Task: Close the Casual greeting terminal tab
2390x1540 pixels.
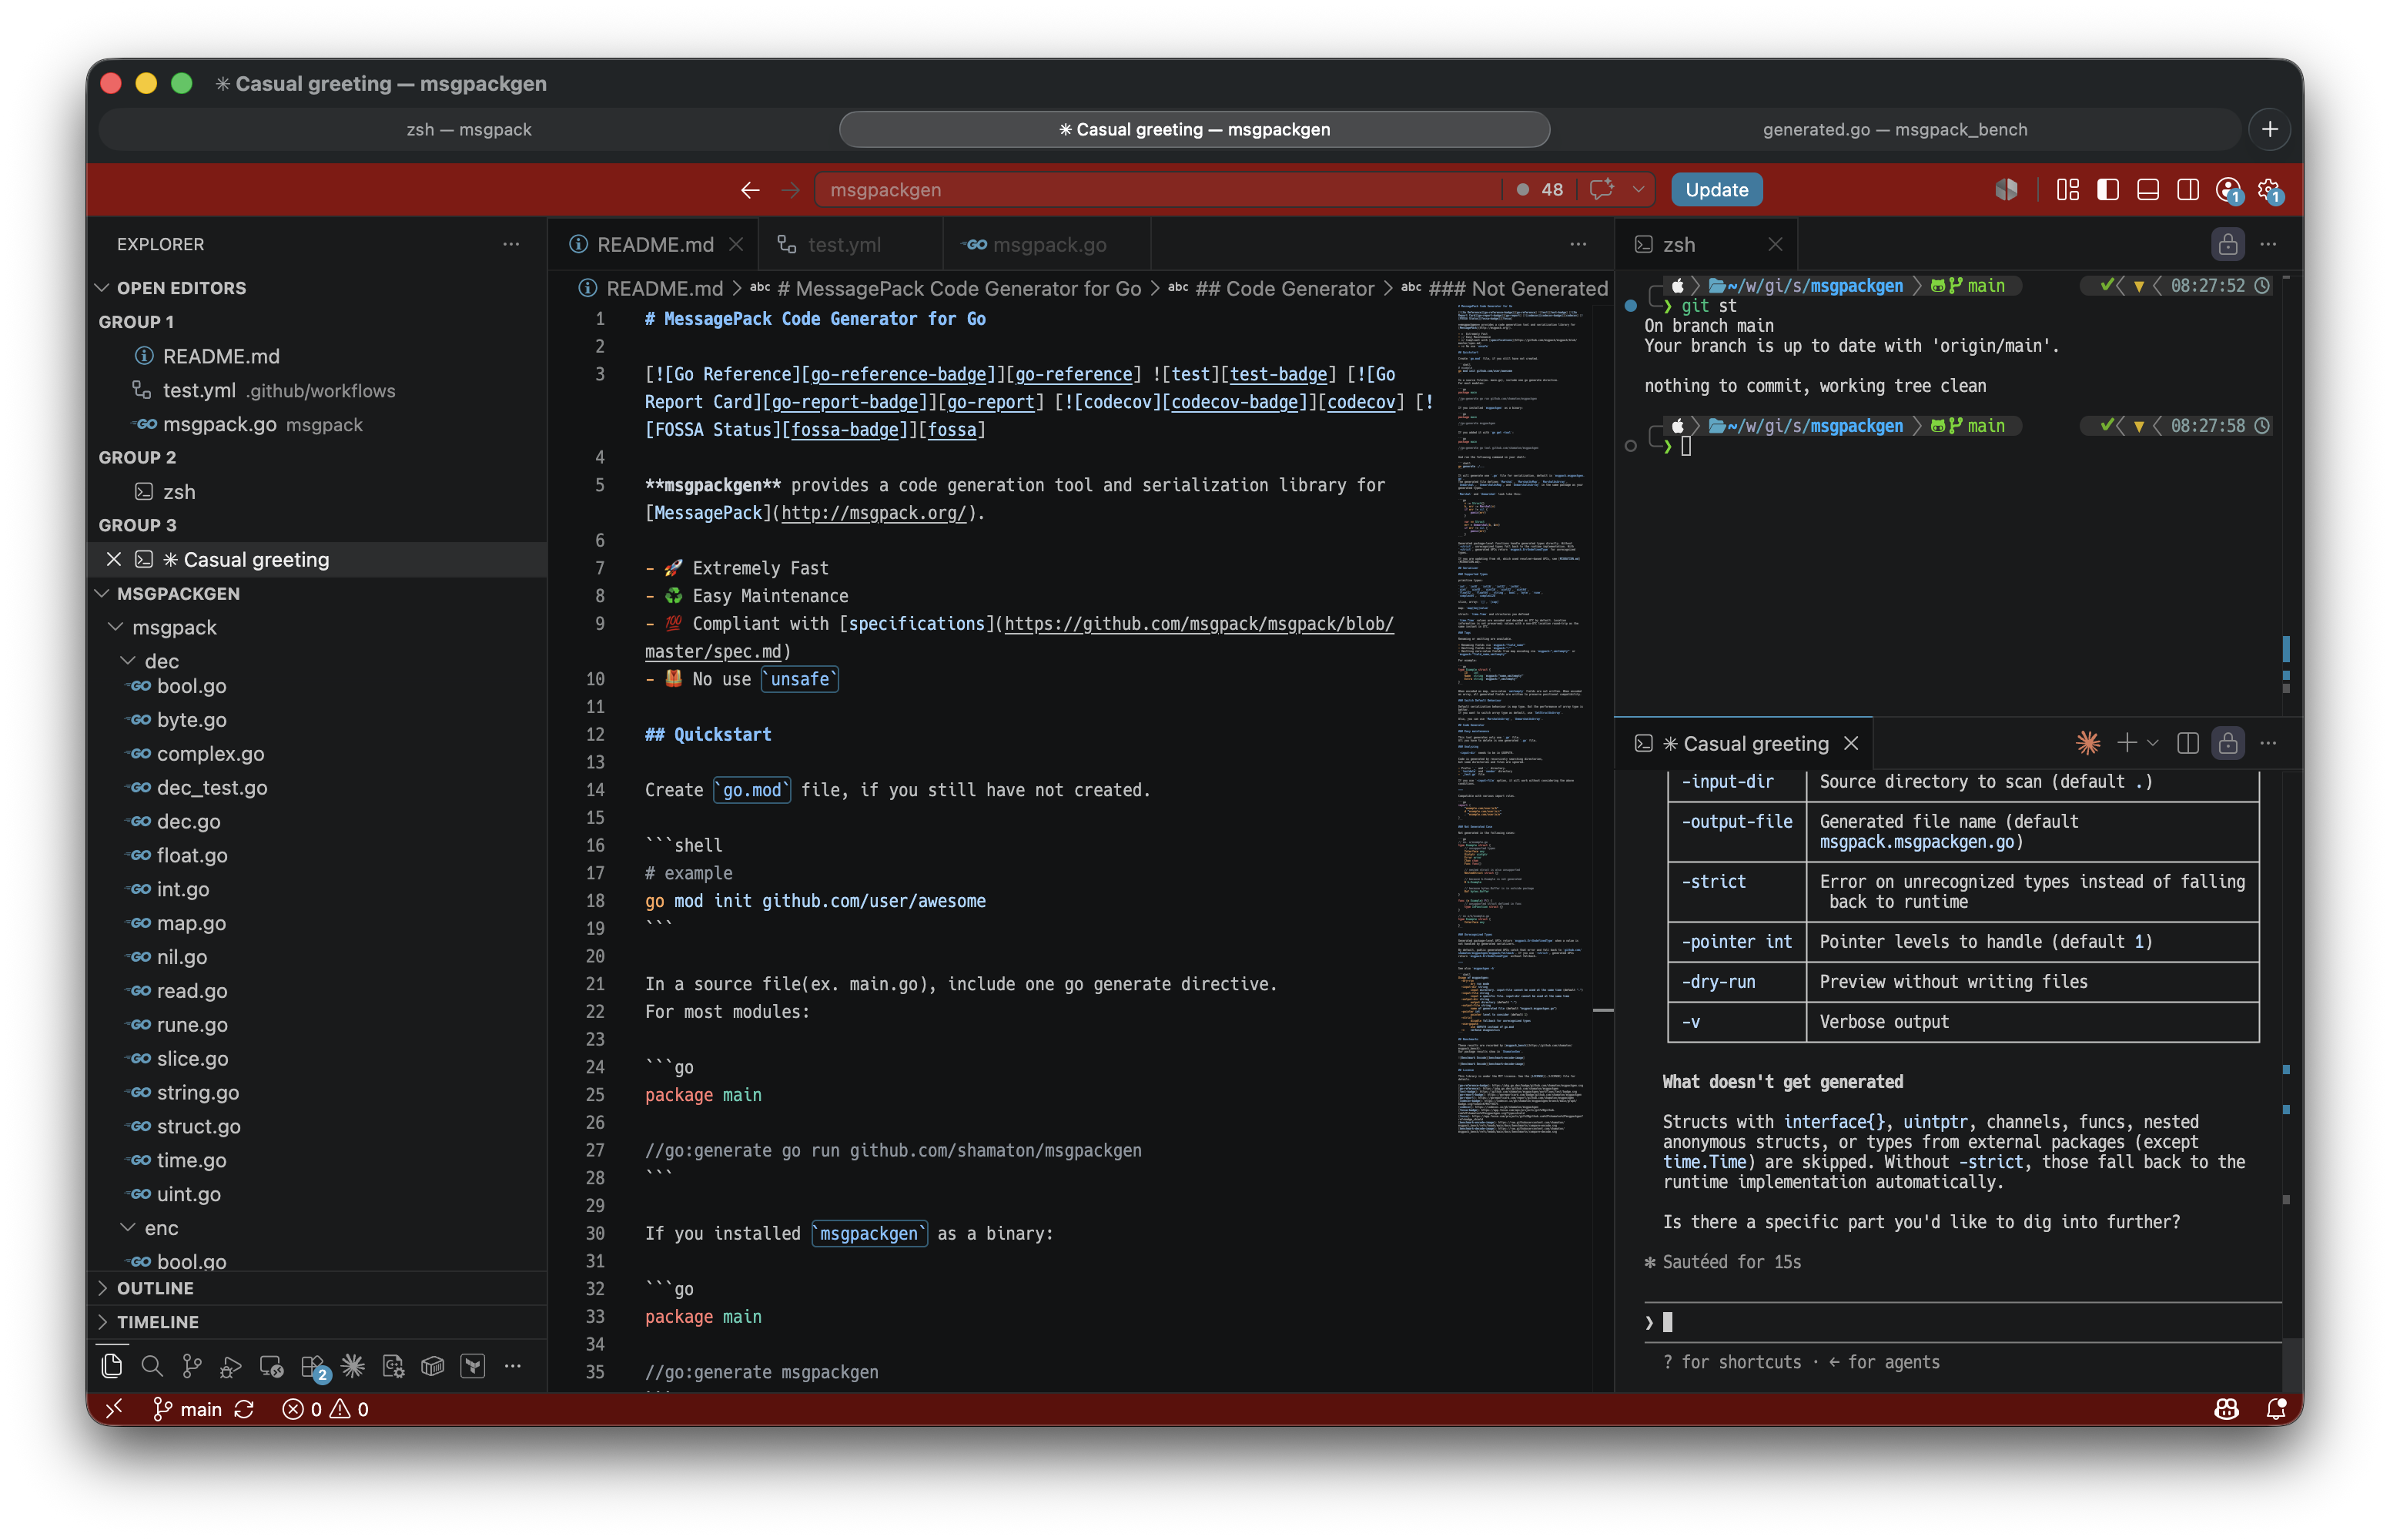Action: pos(1851,743)
